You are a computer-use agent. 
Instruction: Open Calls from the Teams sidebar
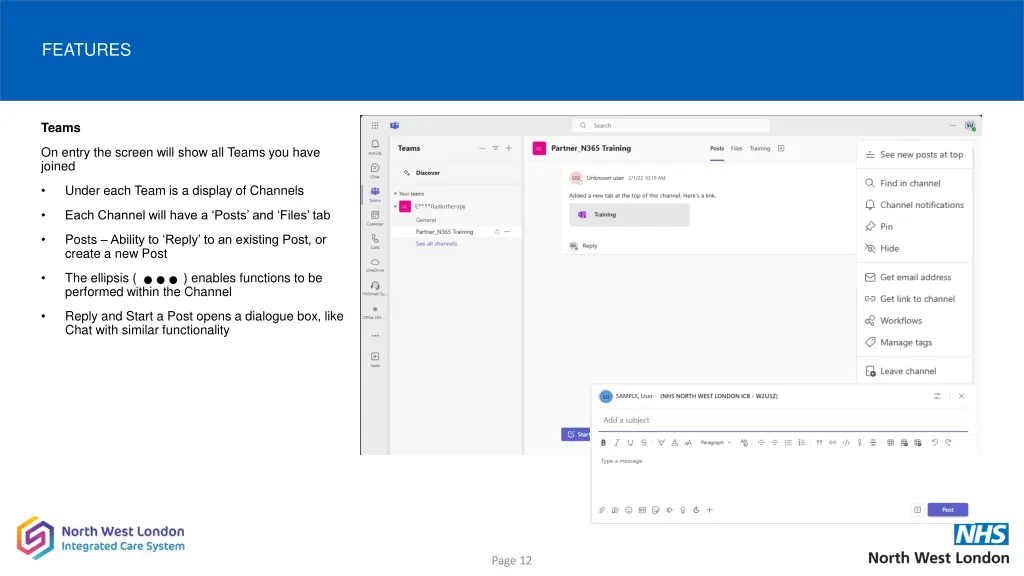click(375, 241)
